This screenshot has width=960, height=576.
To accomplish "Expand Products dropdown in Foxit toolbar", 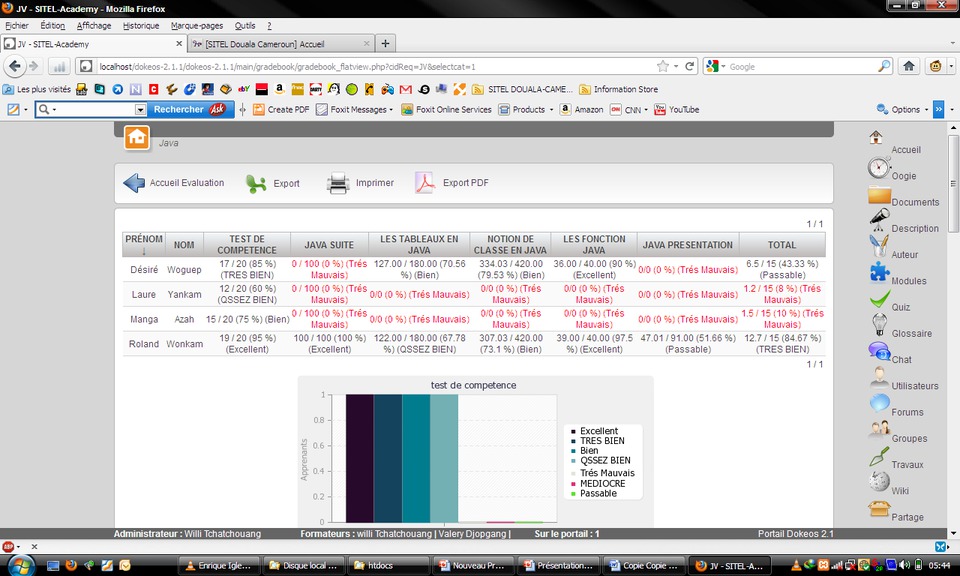I will [x=551, y=110].
